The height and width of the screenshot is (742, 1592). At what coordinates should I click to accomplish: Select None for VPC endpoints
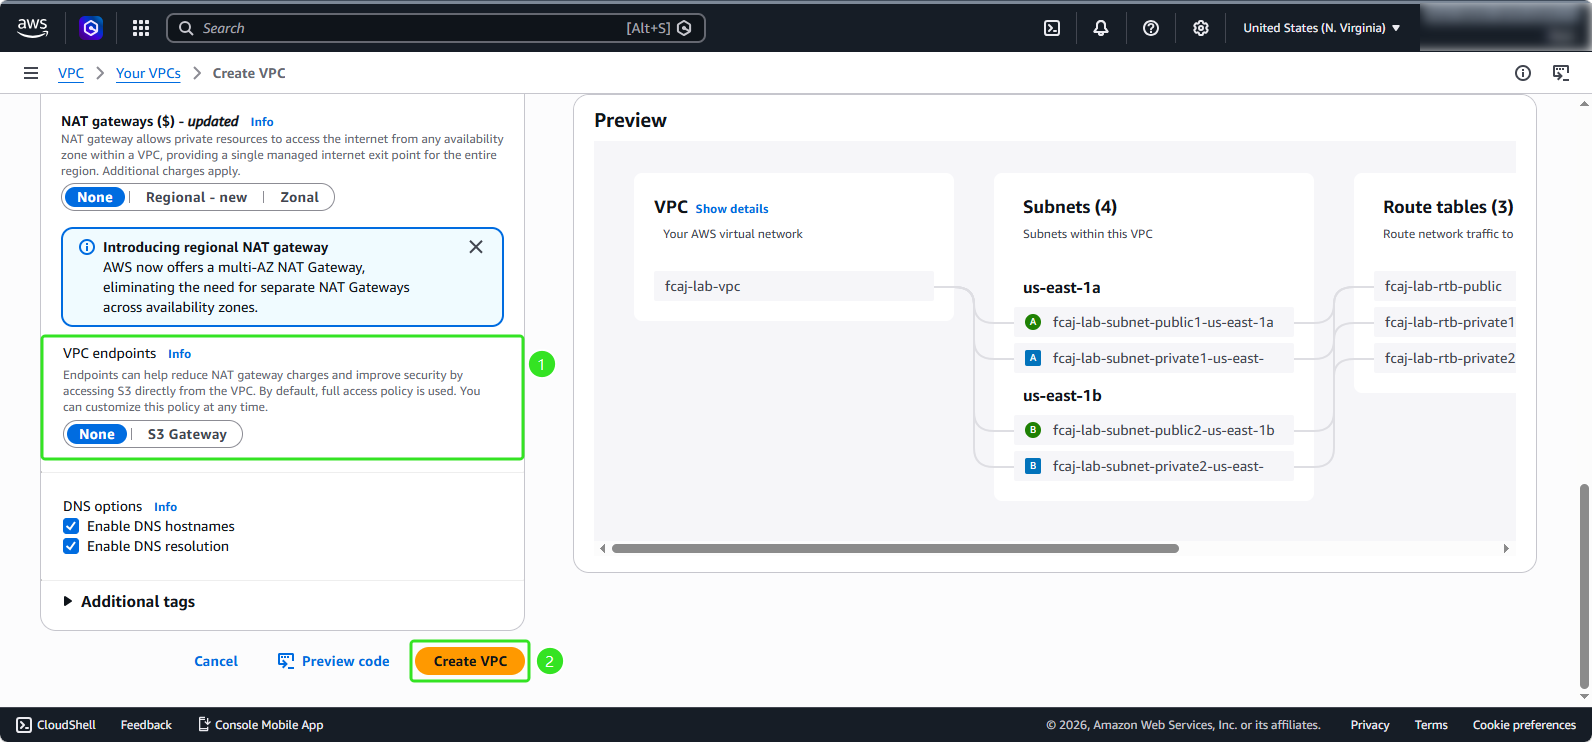click(97, 434)
